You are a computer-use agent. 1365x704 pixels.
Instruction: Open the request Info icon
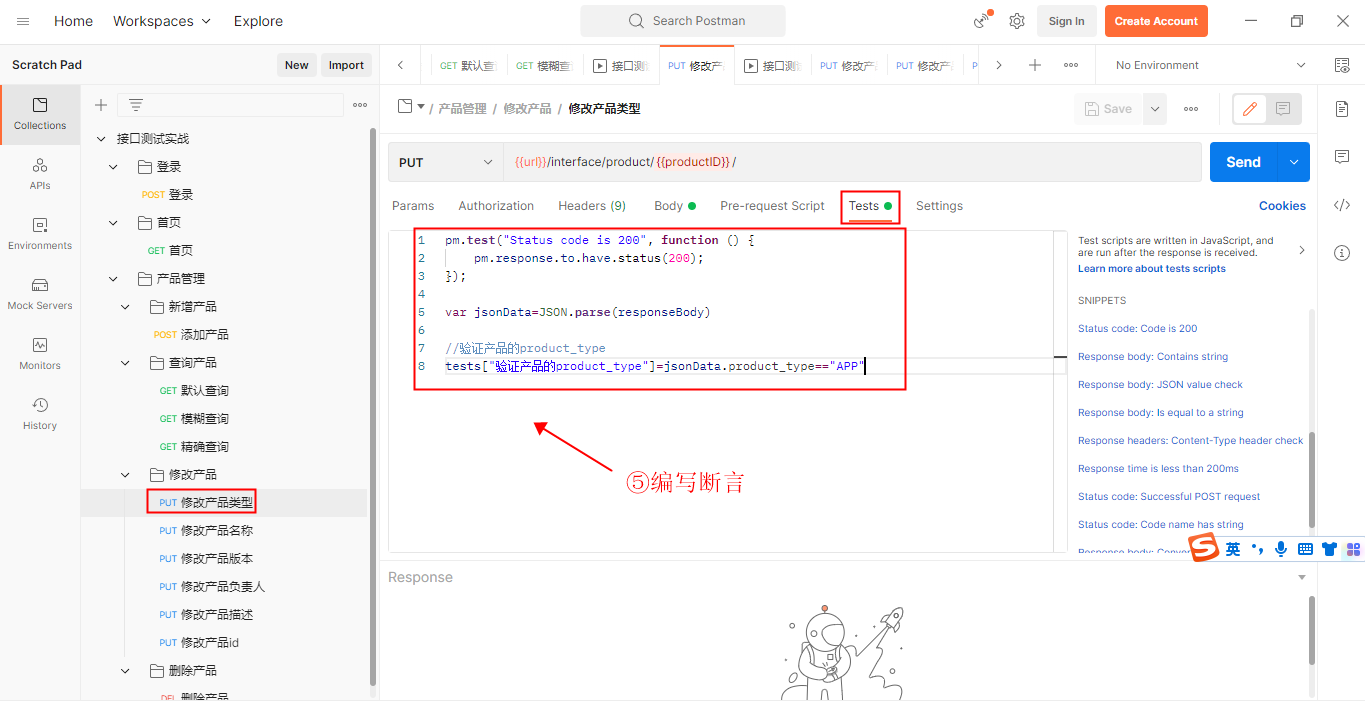click(1342, 253)
